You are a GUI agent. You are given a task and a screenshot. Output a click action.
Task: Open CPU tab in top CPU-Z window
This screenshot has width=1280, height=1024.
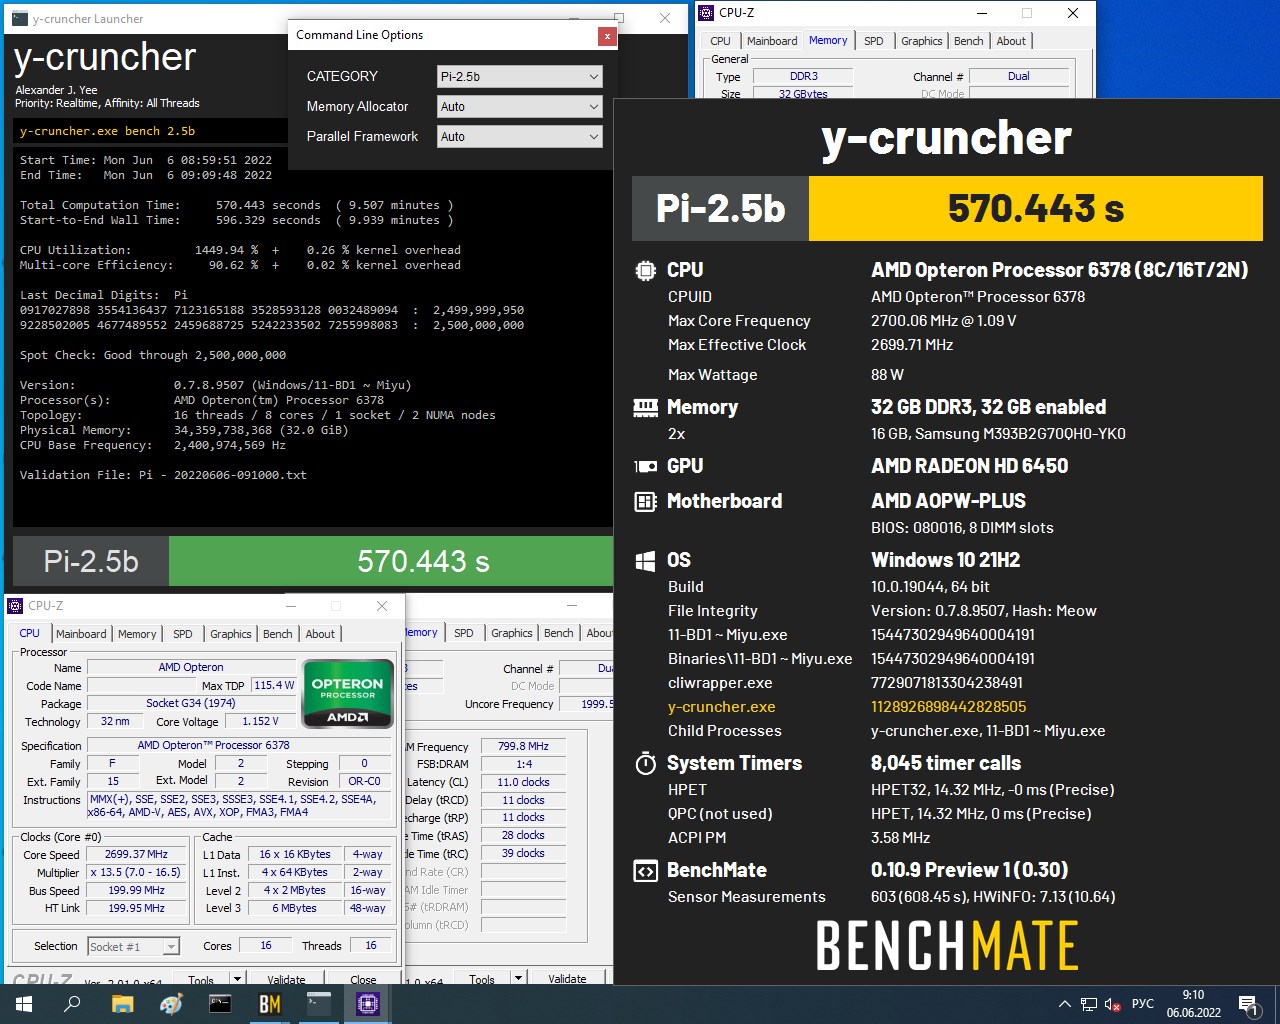(720, 41)
